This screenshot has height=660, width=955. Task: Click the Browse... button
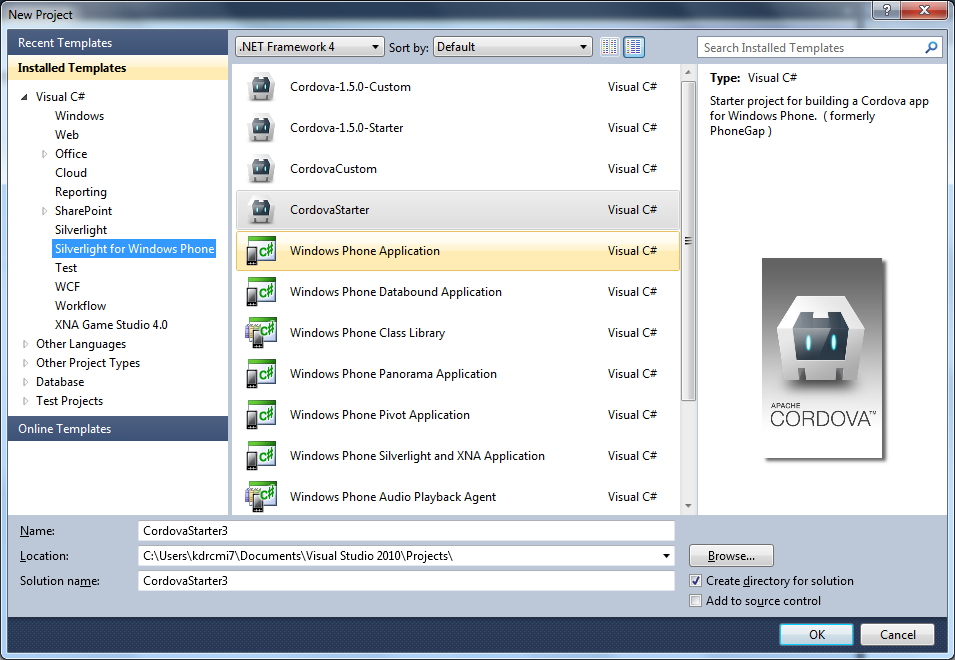click(x=731, y=556)
